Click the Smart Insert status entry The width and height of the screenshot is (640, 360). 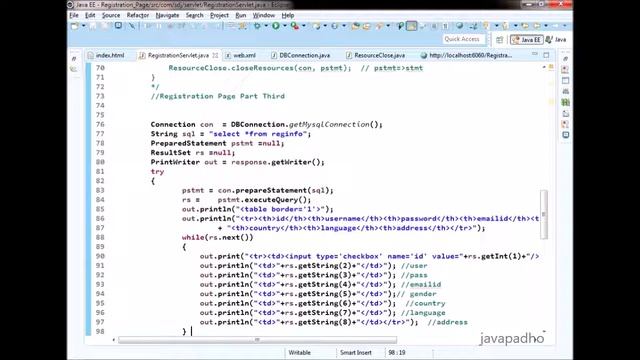point(356,353)
